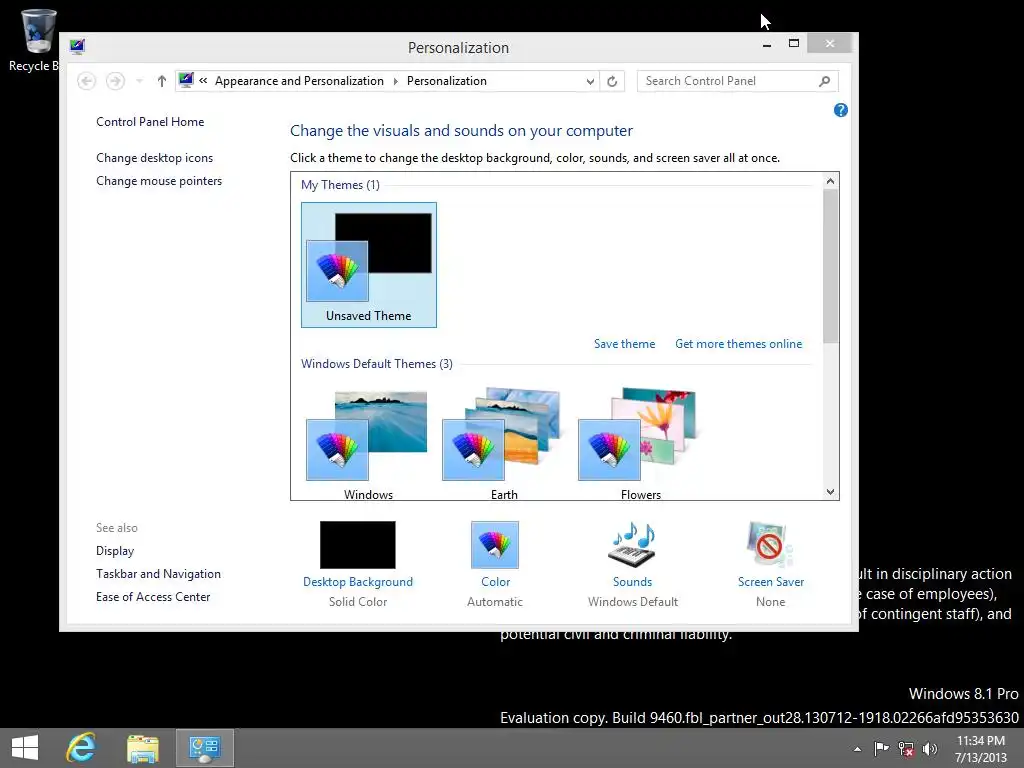Image resolution: width=1024 pixels, height=768 pixels.
Task: Click Get more themes online
Action: (739, 344)
